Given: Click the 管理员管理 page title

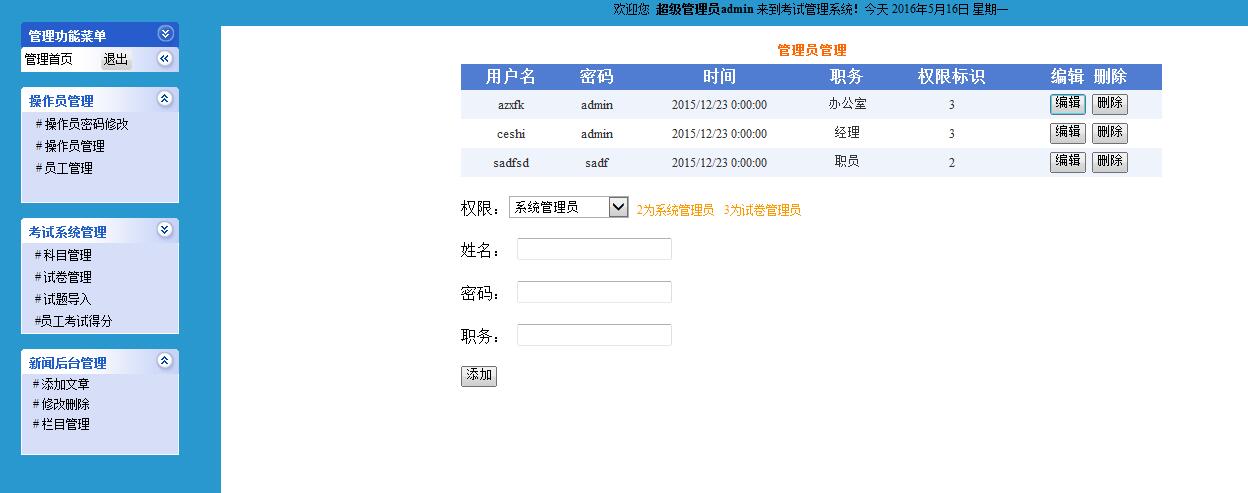Looking at the screenshot, I should (x=812, y=50).
